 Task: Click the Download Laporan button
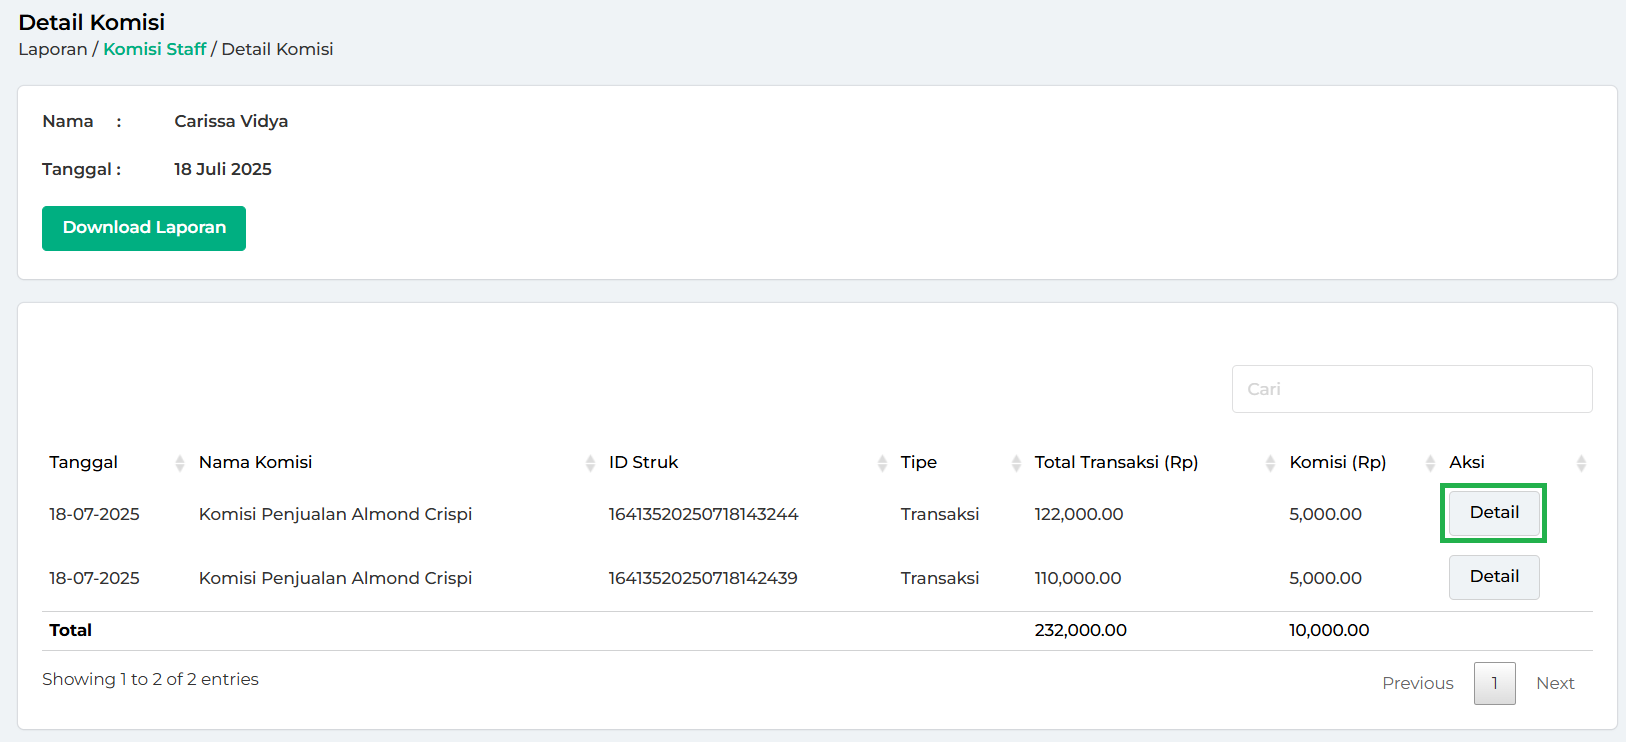[144, 228]
